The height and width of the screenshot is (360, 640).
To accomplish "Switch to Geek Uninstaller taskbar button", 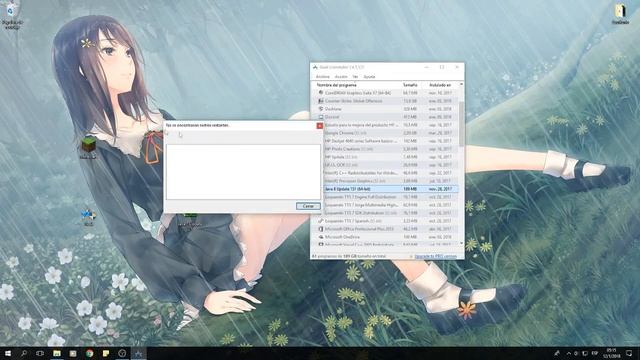I will pyautogui.click(x=138, y=353).
